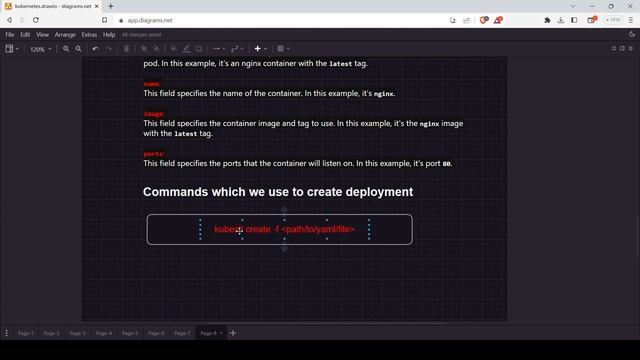The image size is (640, 360).
Task: Click the red 'name:' label text
Action: (x=151, y=84)
